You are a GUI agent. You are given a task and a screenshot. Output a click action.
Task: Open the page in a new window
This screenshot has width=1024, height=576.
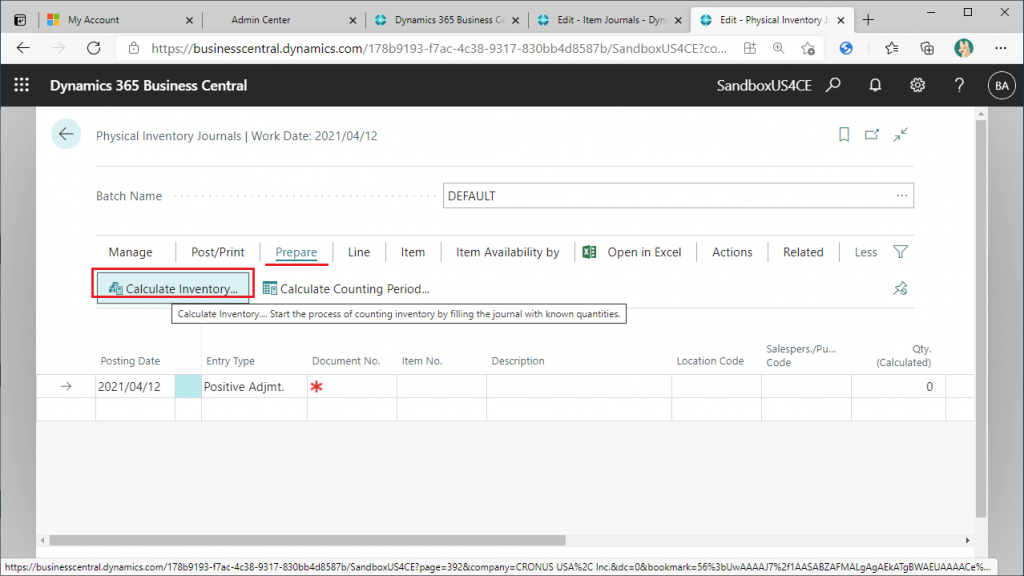click(872, 135)
